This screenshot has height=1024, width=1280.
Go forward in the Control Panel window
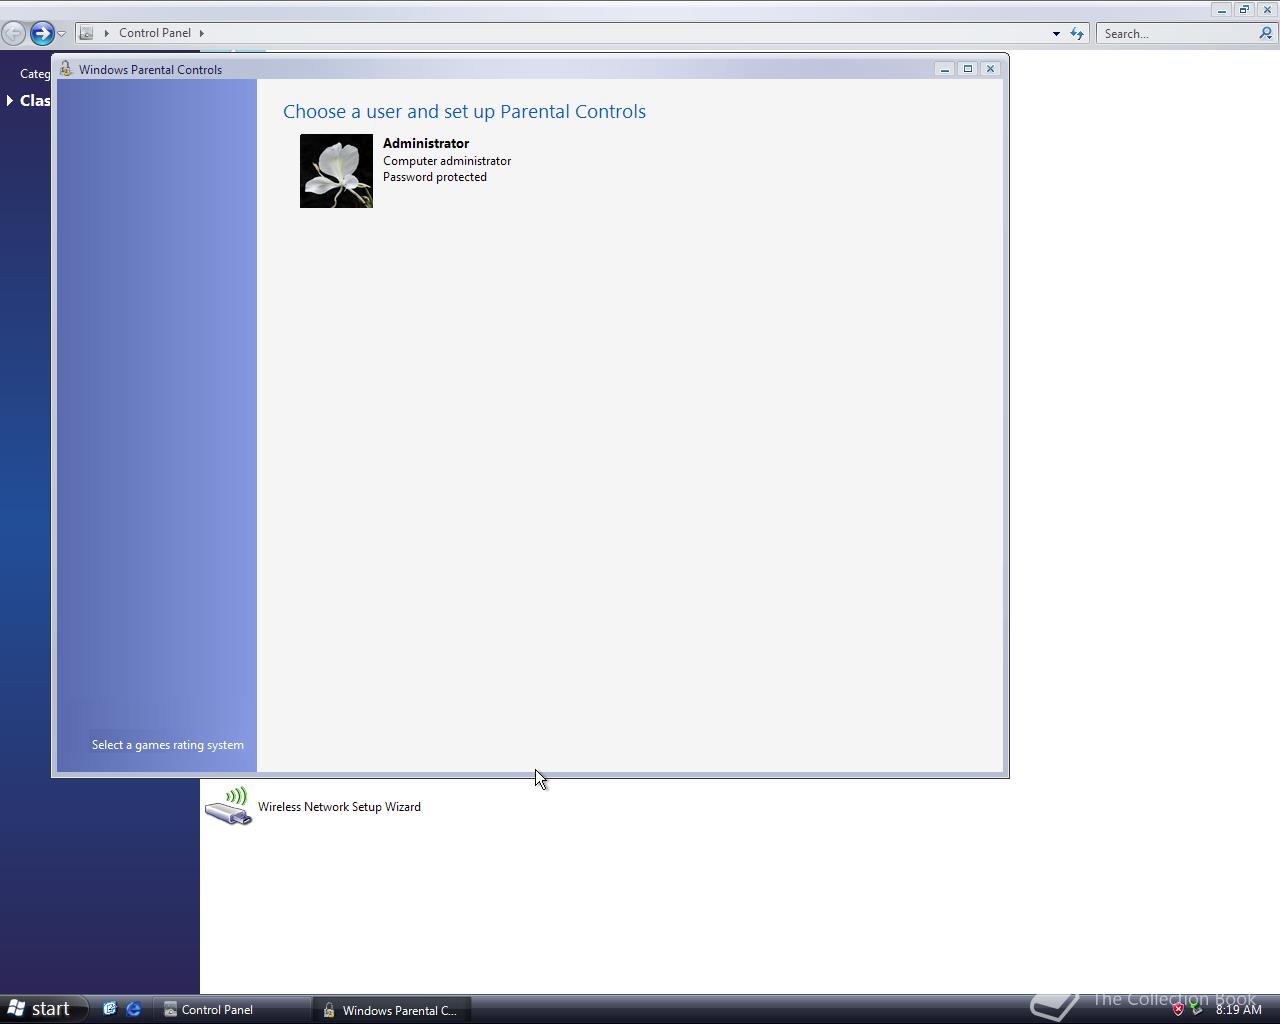click(41, 33)
